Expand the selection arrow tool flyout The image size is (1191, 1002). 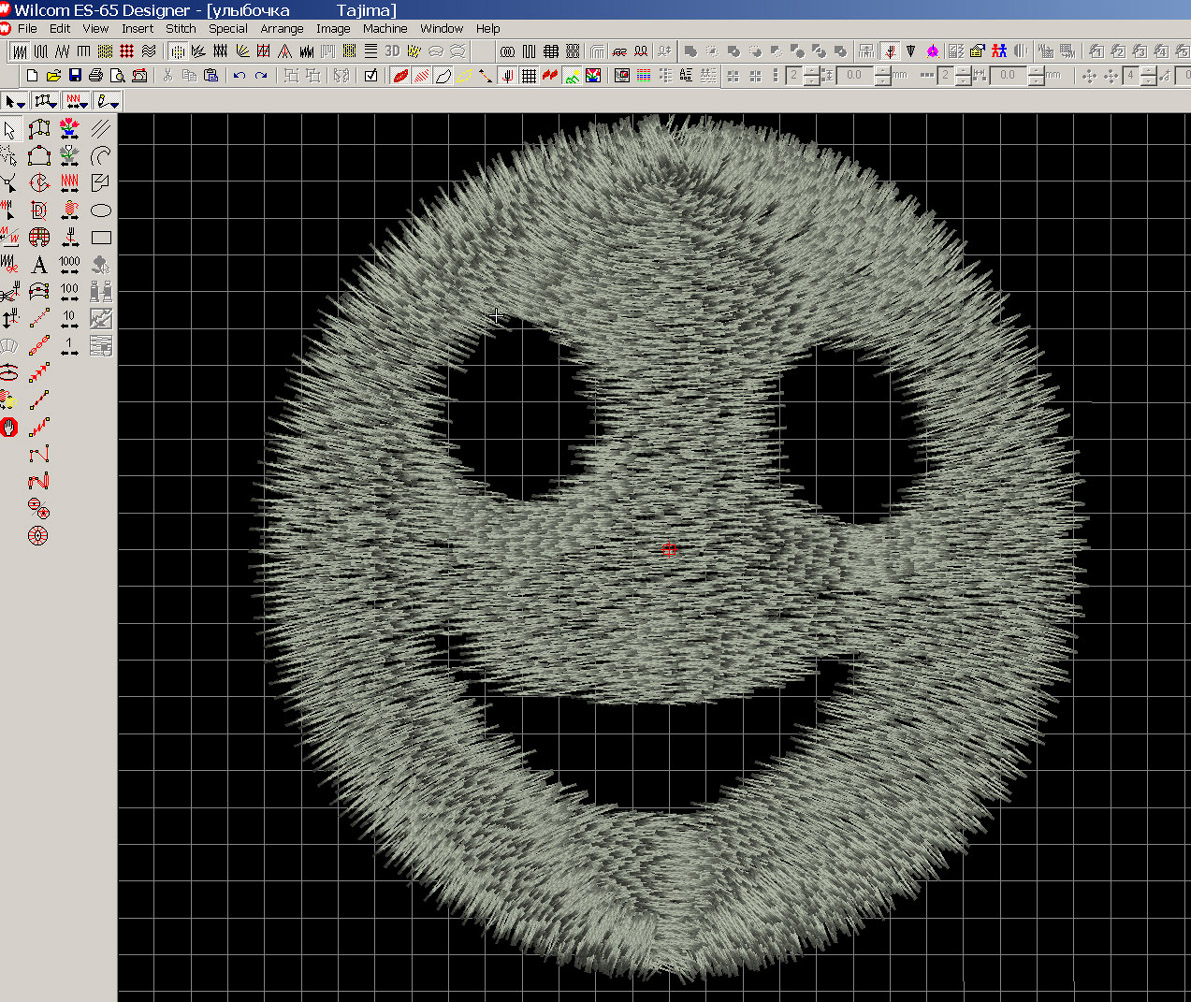pos(15,101)
